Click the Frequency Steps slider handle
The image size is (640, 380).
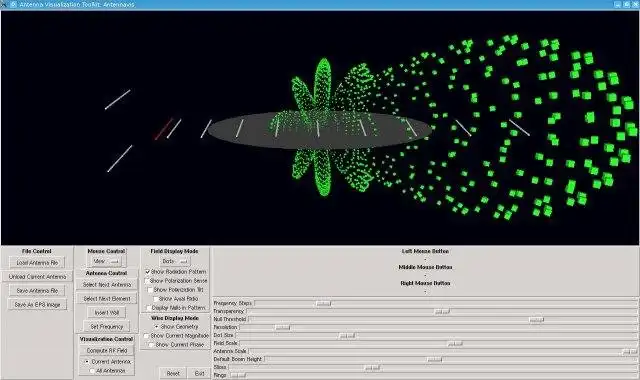coord(324,303)
